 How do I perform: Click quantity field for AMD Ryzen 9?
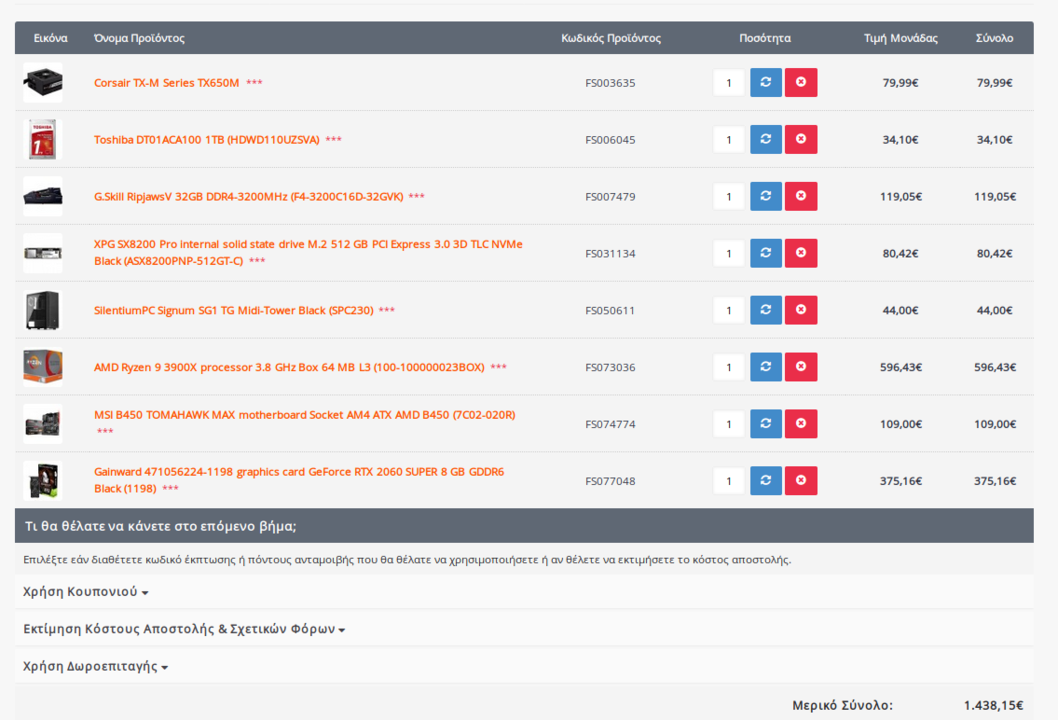click(x=729, y=367)
